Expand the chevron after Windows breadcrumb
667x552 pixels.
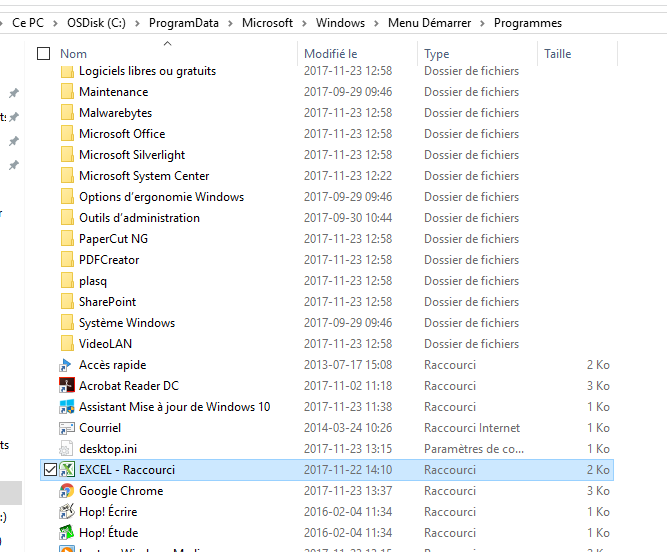376,23
